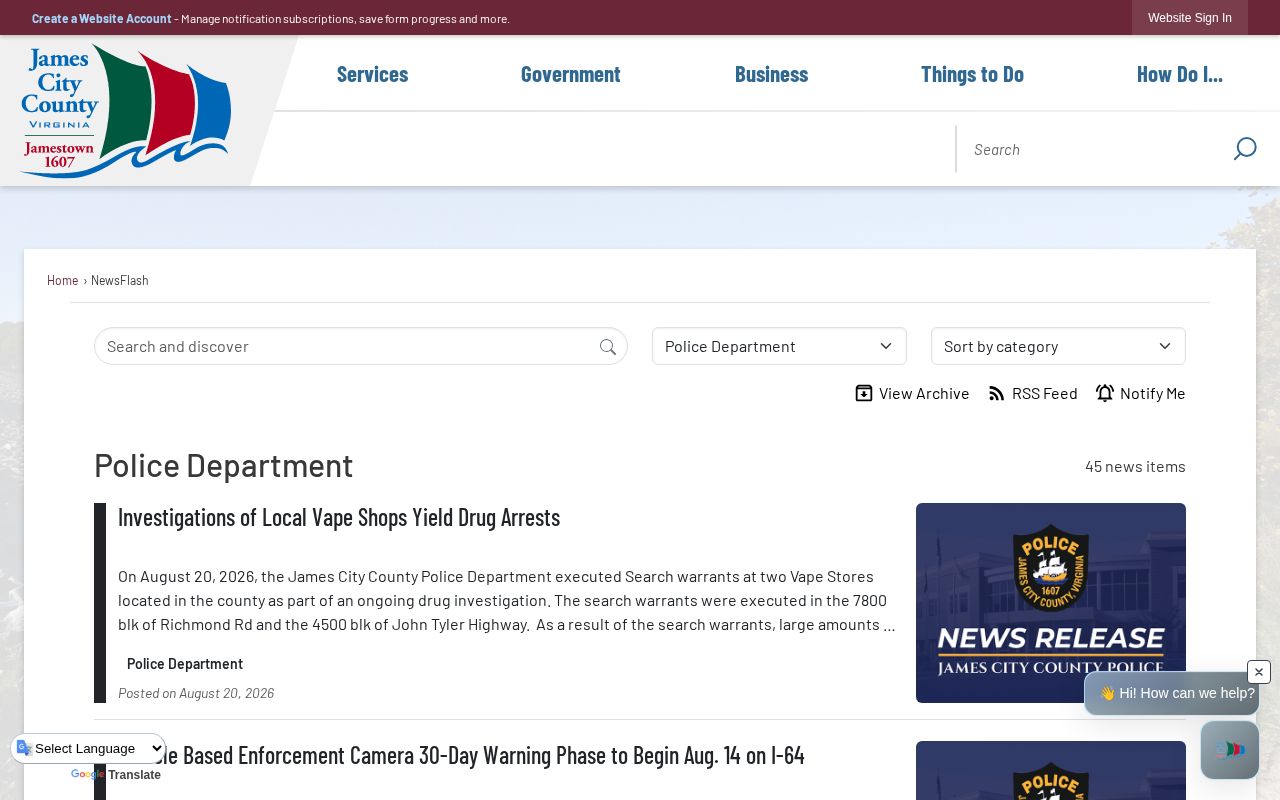Click the 45 news items text

pos(1135,466)
